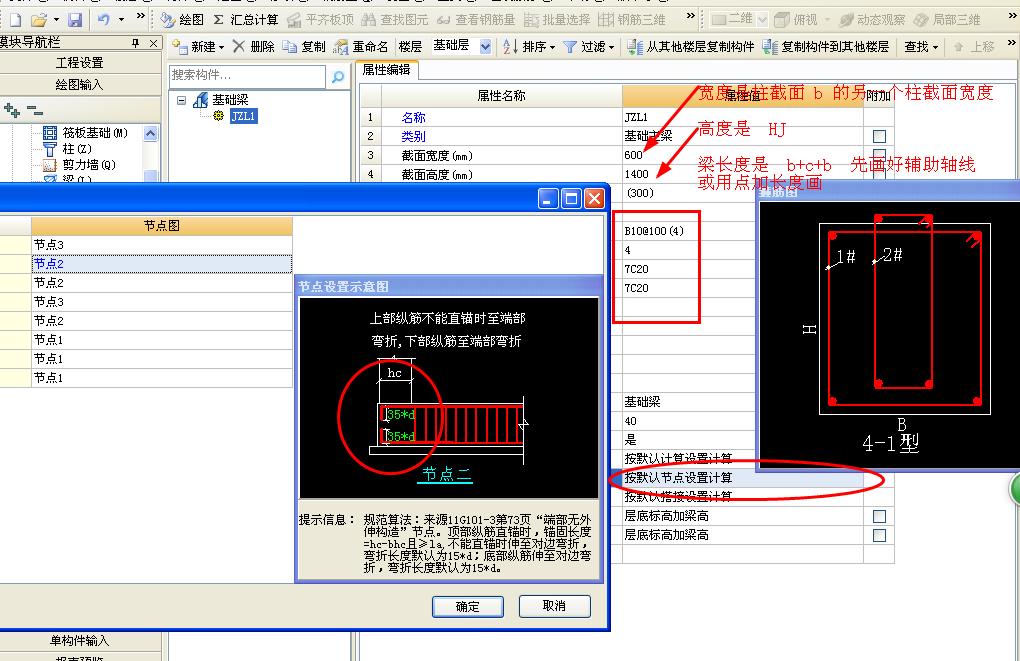Screen dimensions: 1020x661
Task: Click the open folder icon
Action: pos(38,20)
